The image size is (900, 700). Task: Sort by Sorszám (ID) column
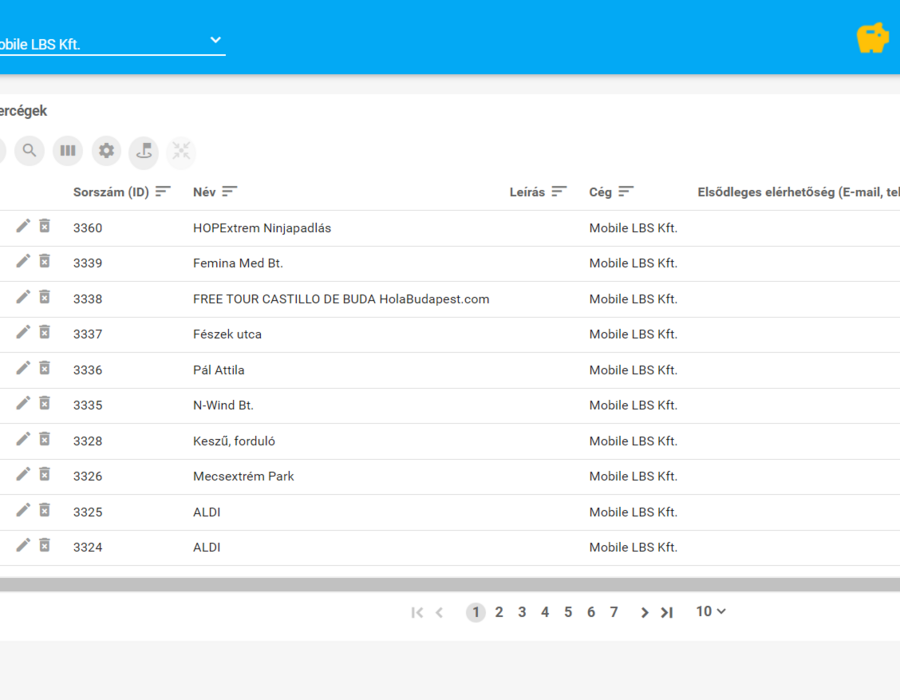[163, 191]
